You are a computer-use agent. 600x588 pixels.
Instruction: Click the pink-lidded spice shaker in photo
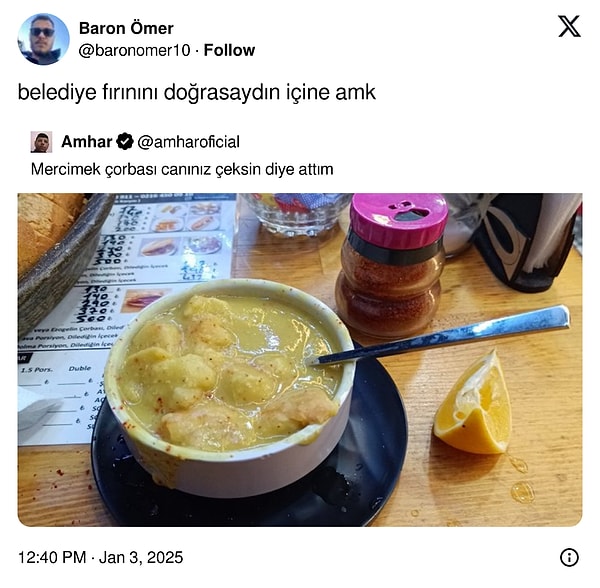point(392,265)
